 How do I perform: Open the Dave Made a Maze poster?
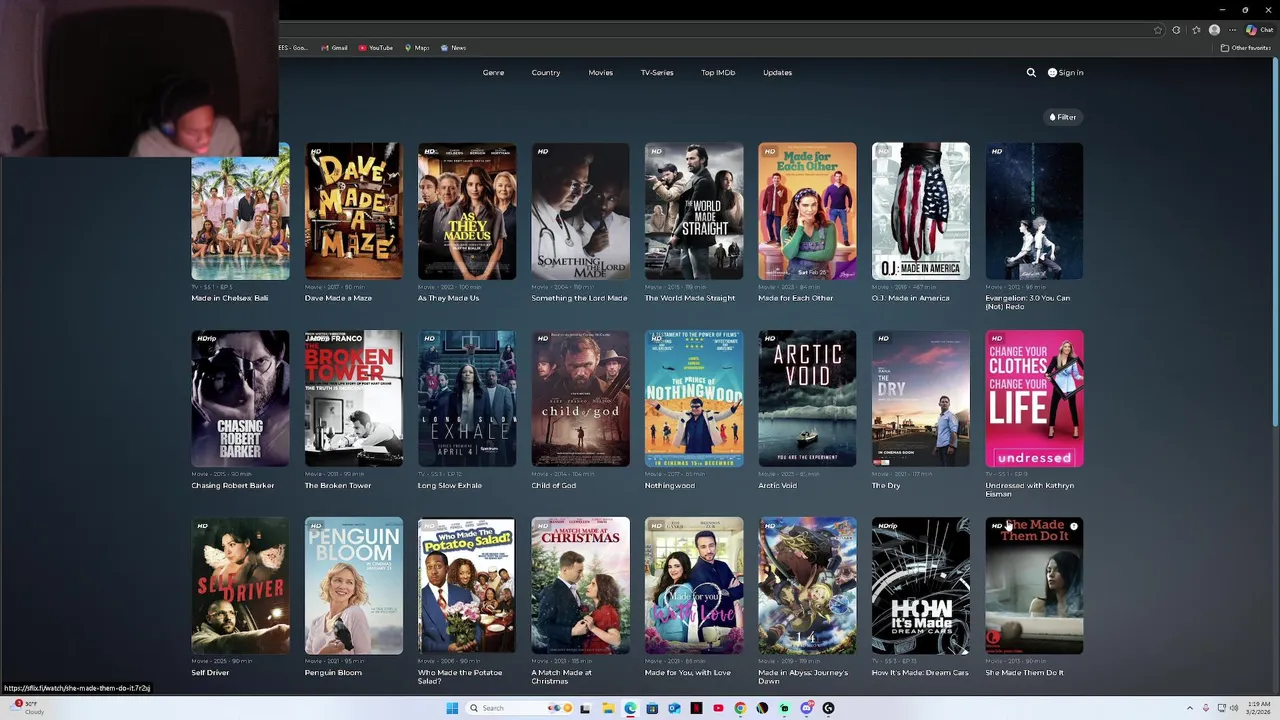click(x=354, y=211)
